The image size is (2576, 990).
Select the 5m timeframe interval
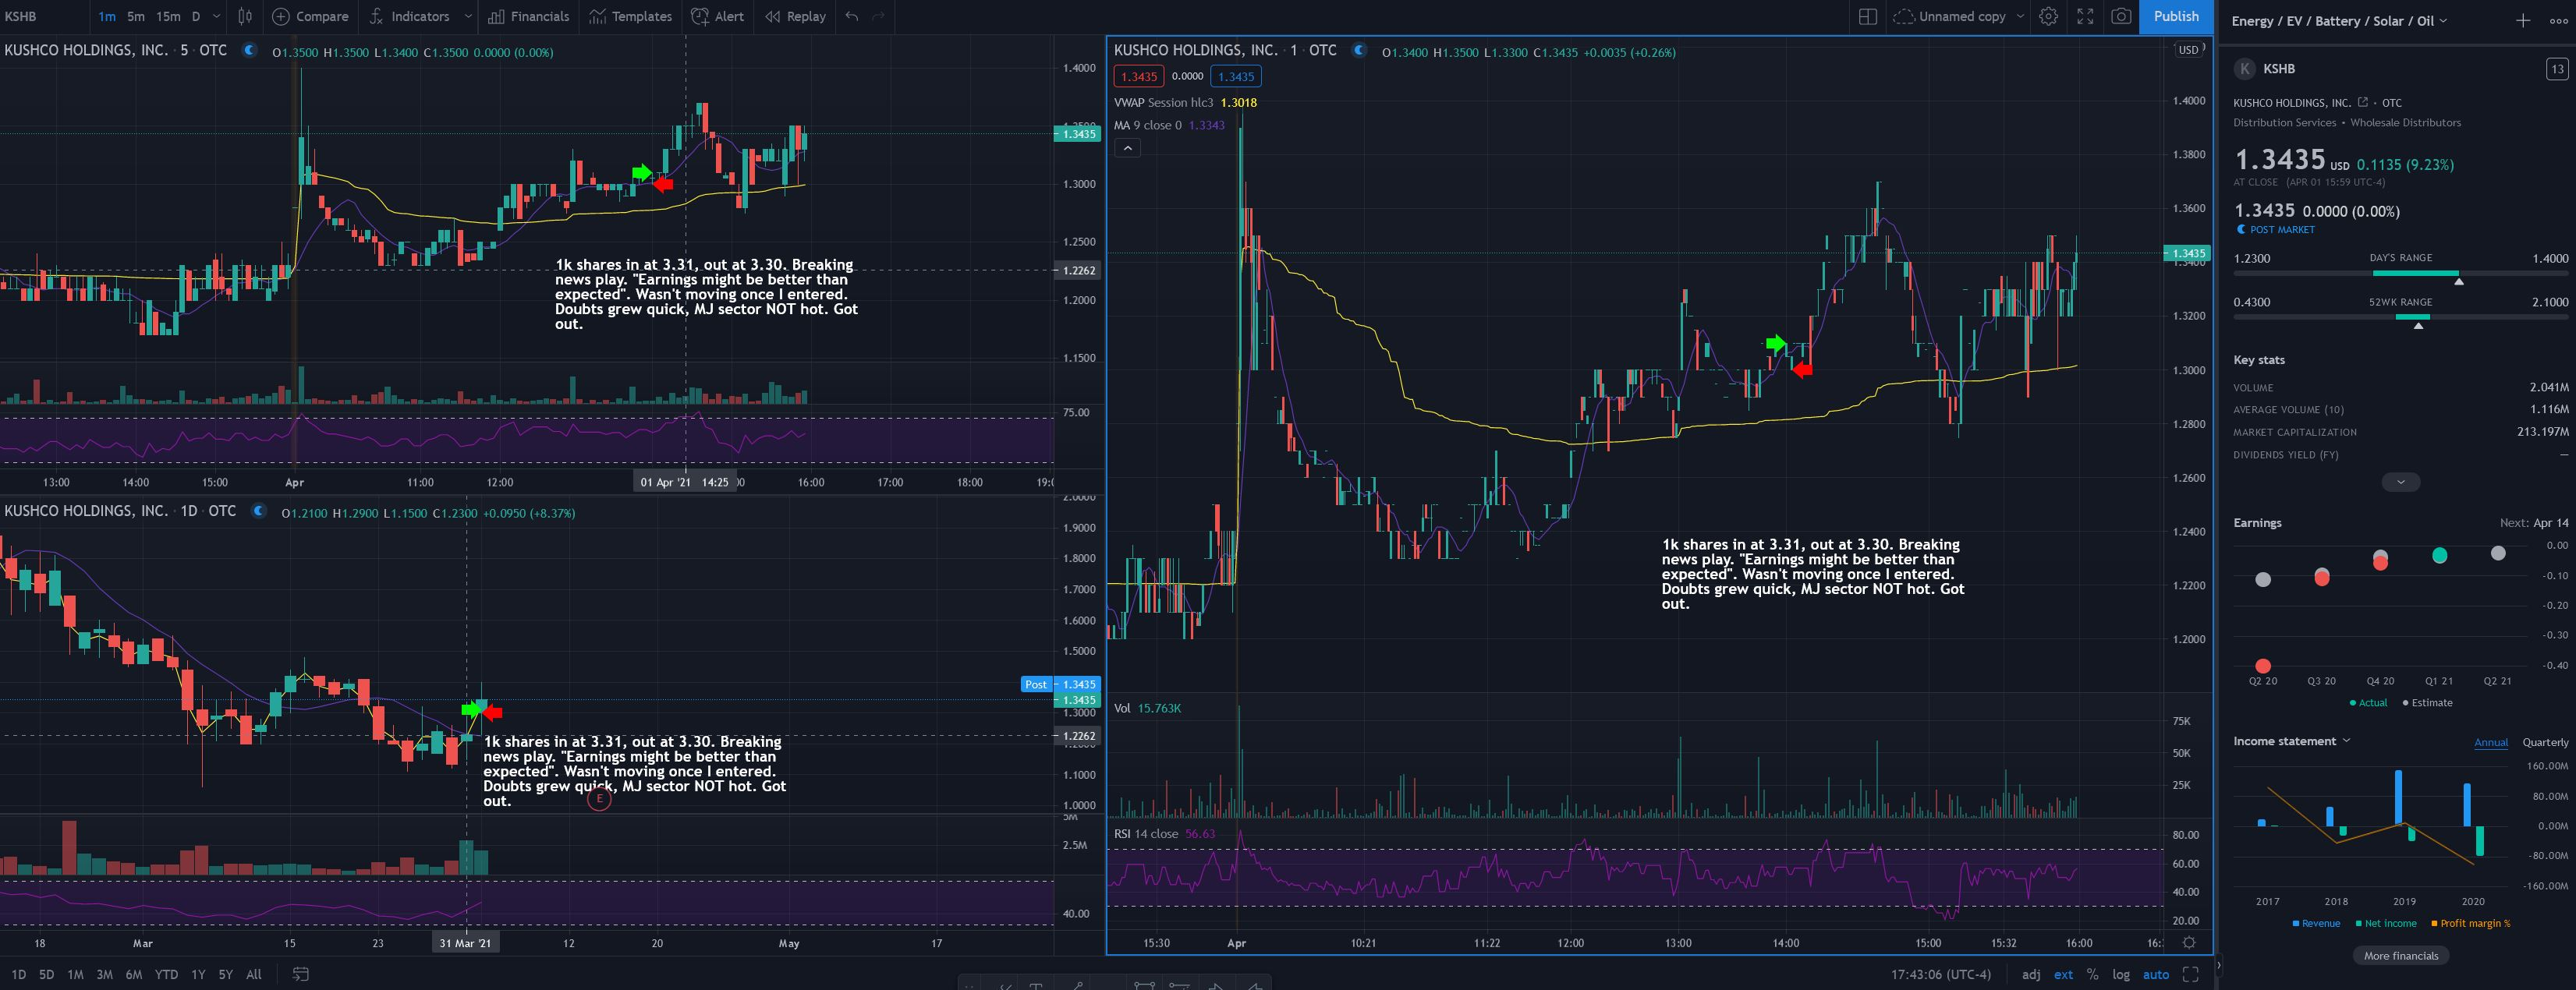136,16
